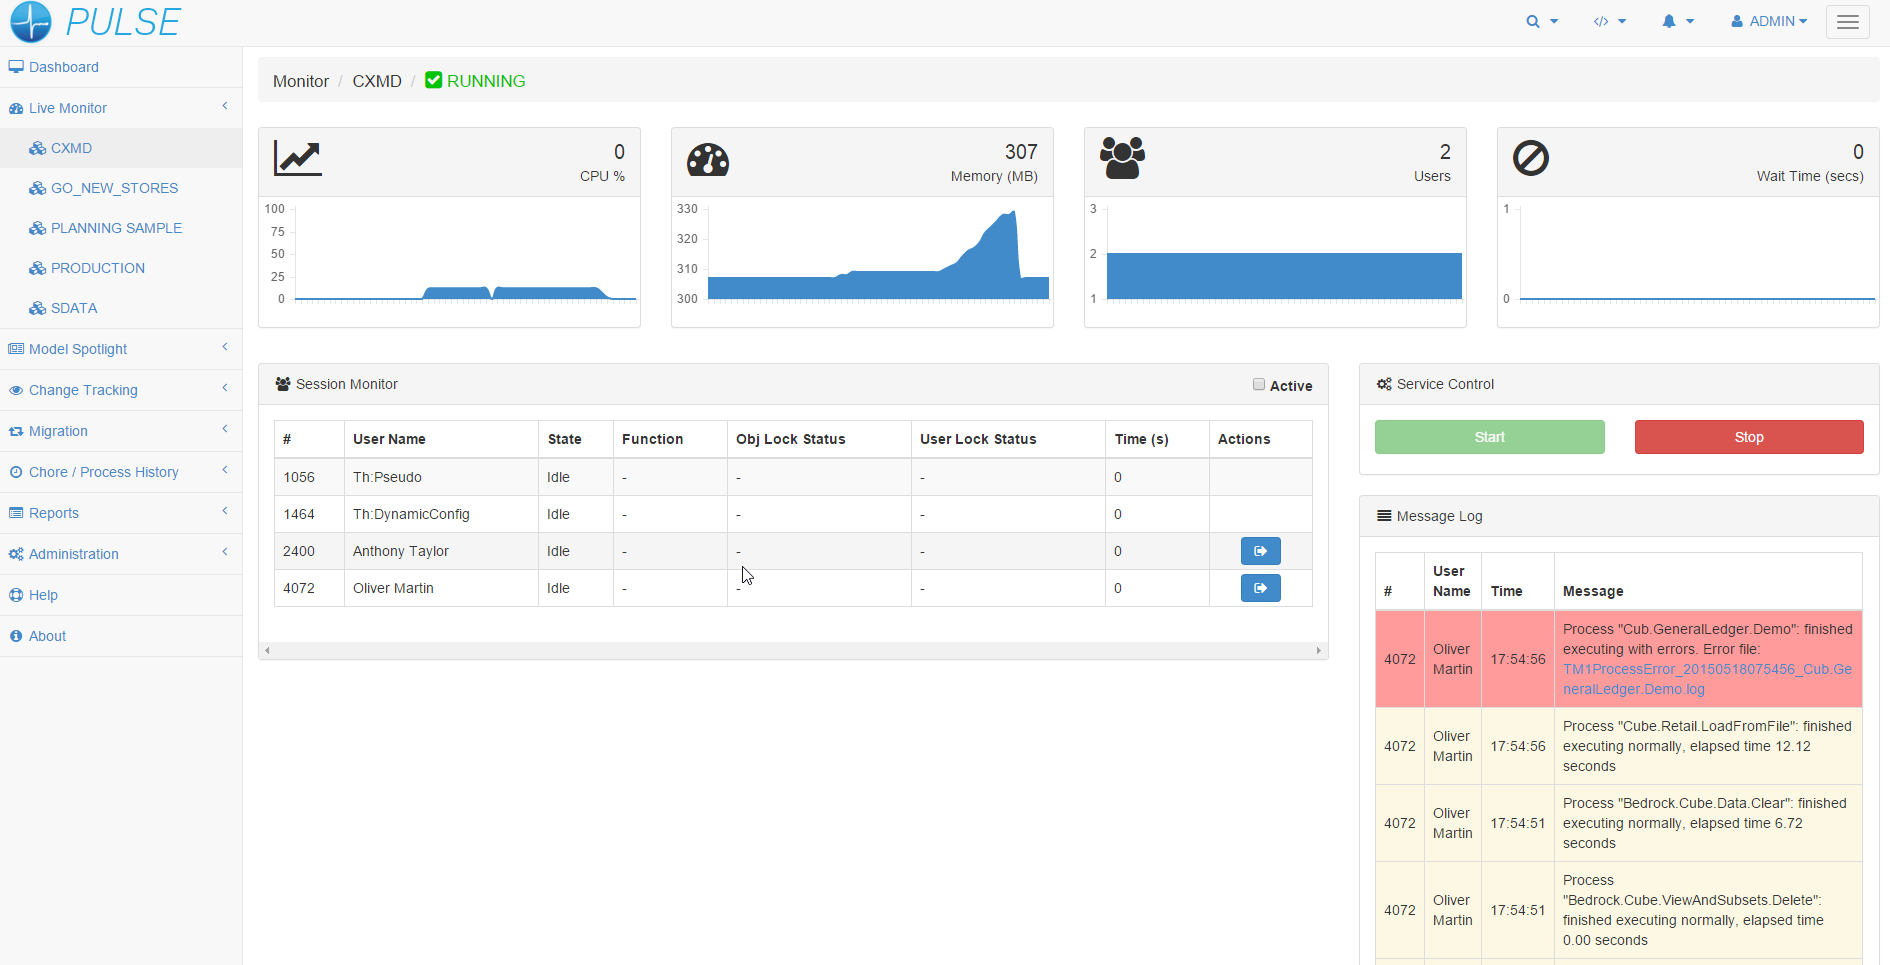The height and width of the screenshot is (965, 1890).
Task: Click the Pulse heartbeat logo icon
Action: point(30,22)
